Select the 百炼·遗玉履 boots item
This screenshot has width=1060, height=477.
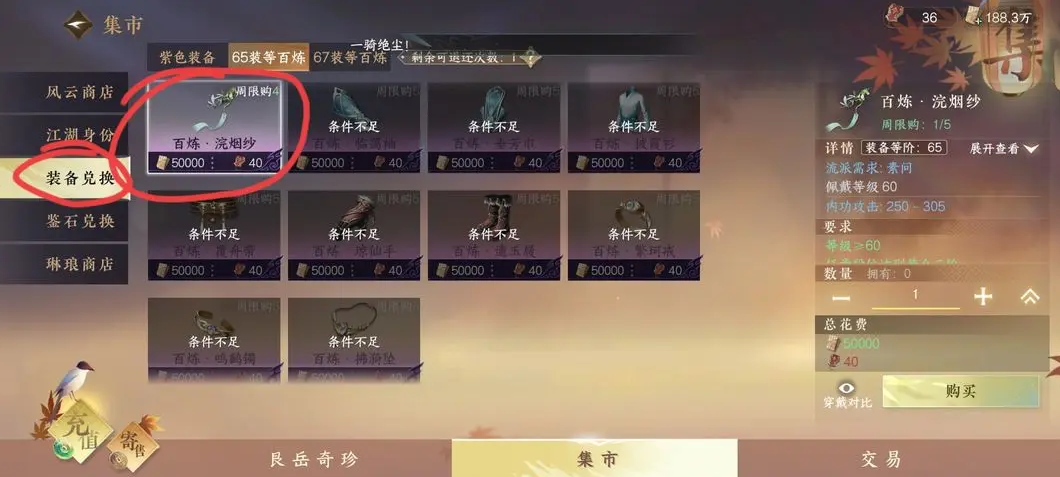point(493,235)
